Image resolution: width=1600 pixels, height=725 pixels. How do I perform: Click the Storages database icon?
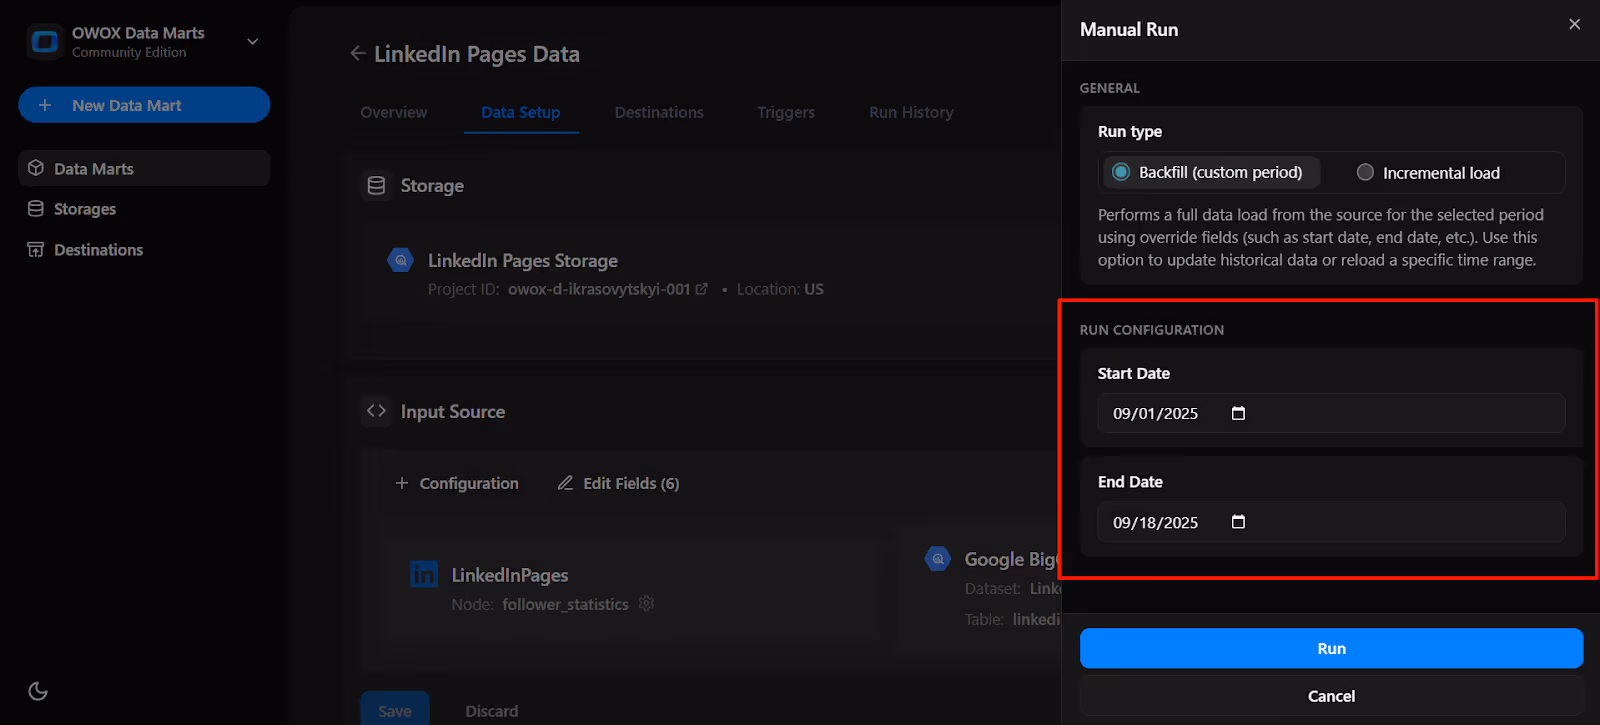[x=36, y=209]
